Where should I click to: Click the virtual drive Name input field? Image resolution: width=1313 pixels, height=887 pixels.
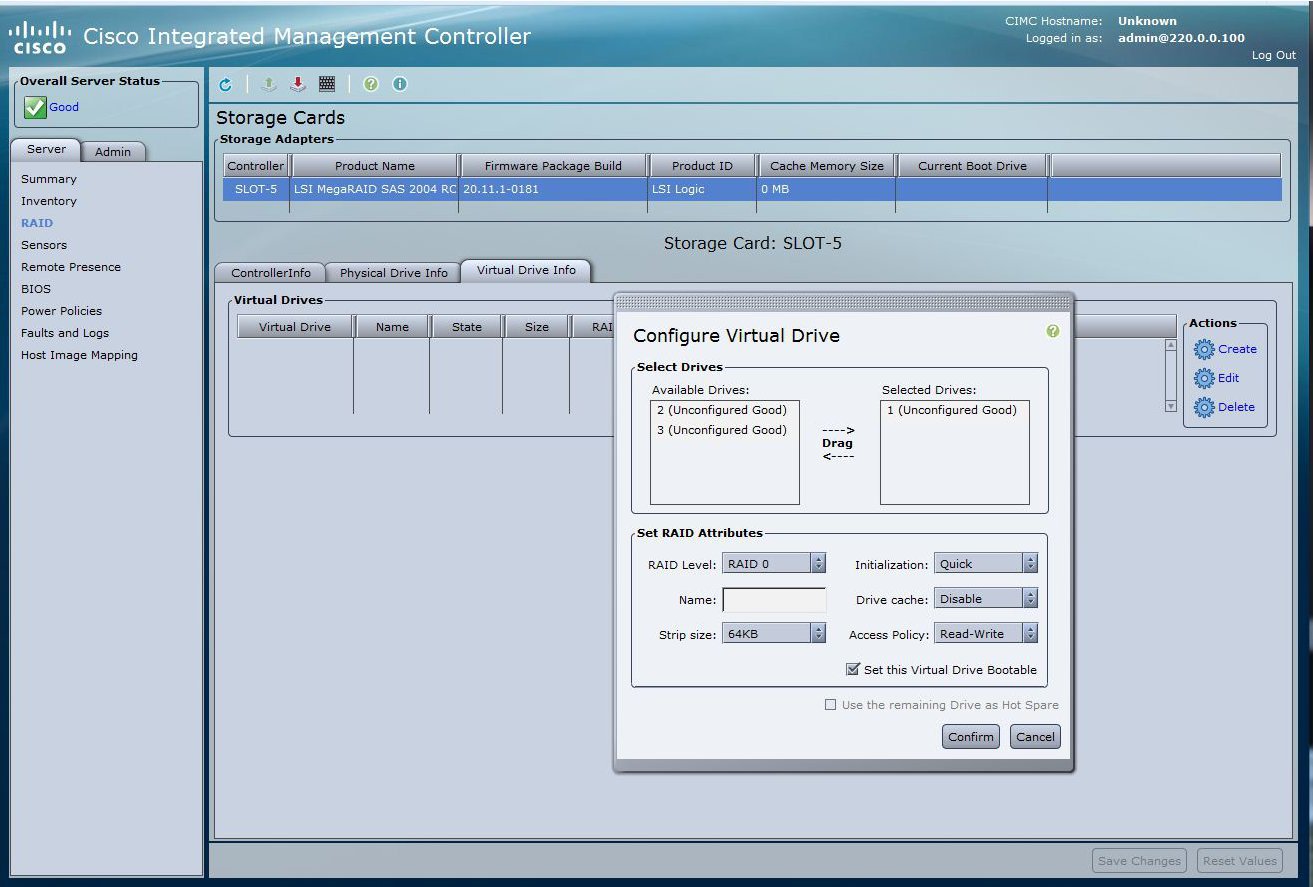(774, 599)
